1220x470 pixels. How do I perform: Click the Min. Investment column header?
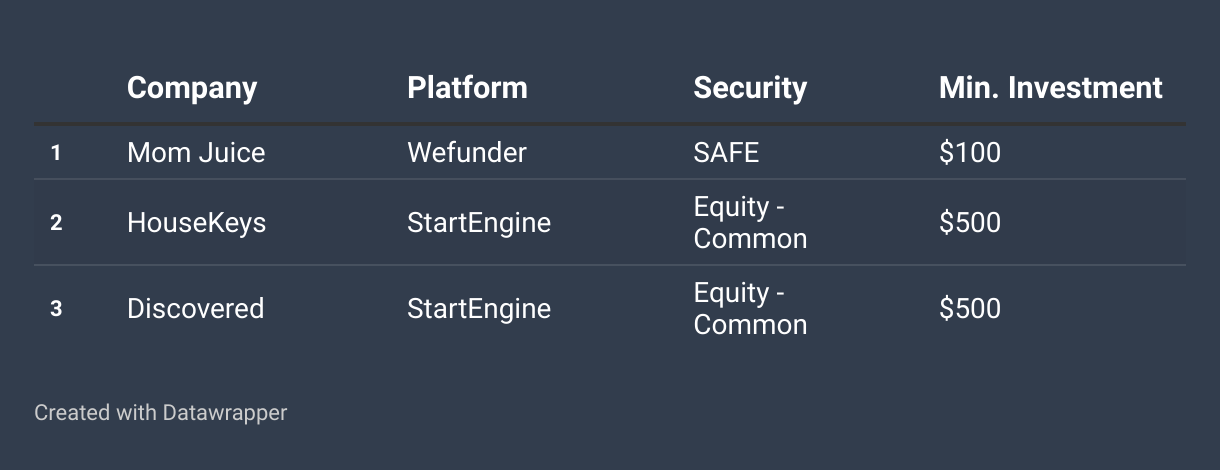click(x=1051, y=88)
